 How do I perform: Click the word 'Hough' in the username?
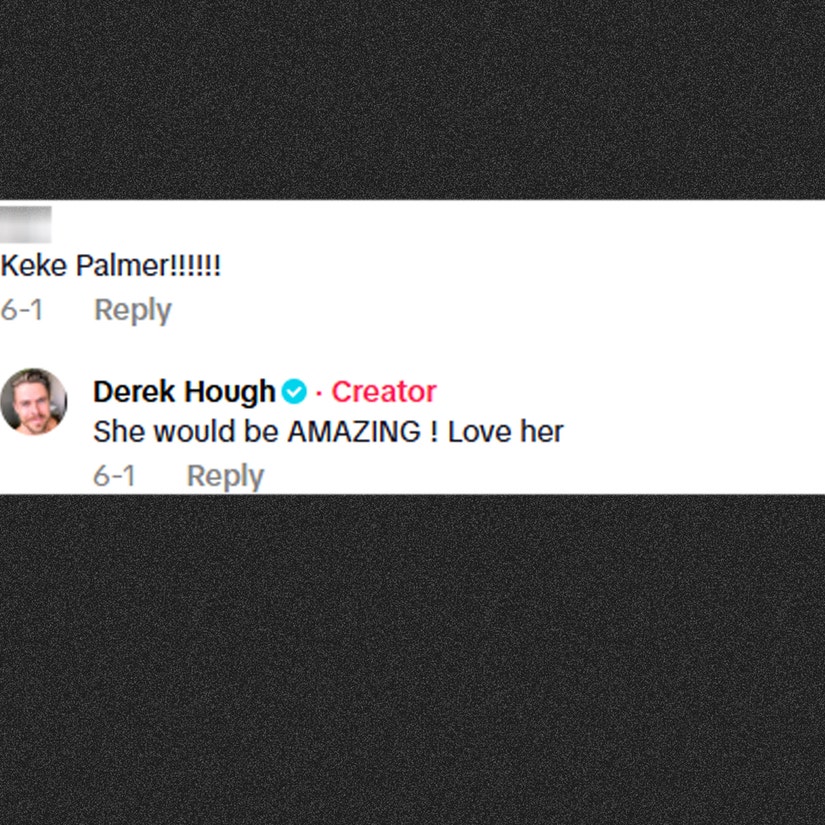point(229,393)
